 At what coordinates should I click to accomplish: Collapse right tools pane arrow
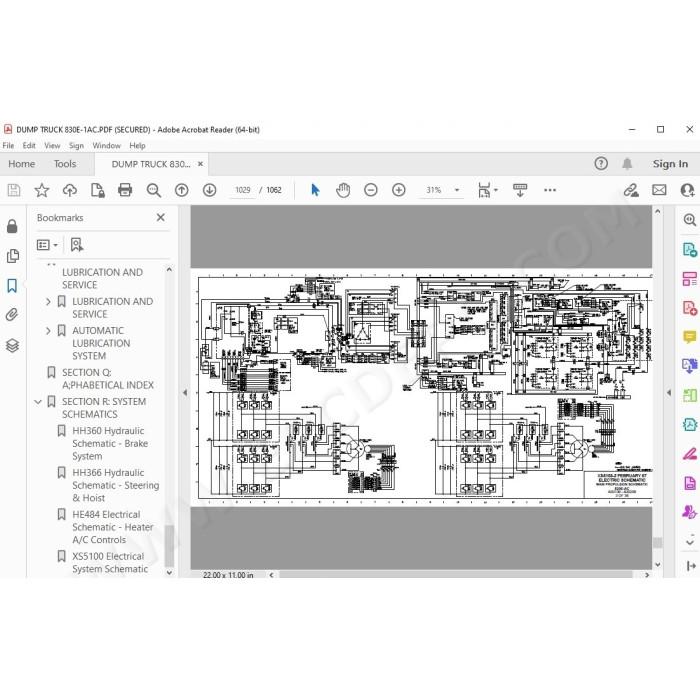[x=669, y=393]
